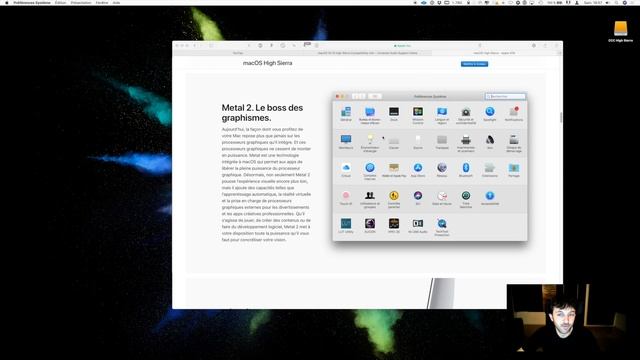This screenshot has height=360, width=640.
Task: Open Langue et région preferences
Action: pos(442,116)
